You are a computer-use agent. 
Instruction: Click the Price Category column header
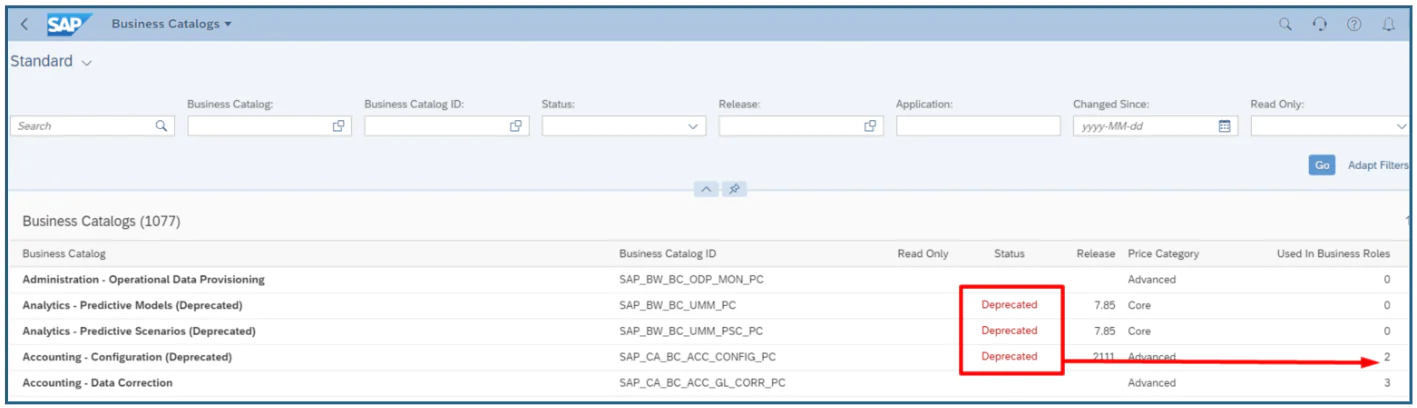coord(1163,254)
